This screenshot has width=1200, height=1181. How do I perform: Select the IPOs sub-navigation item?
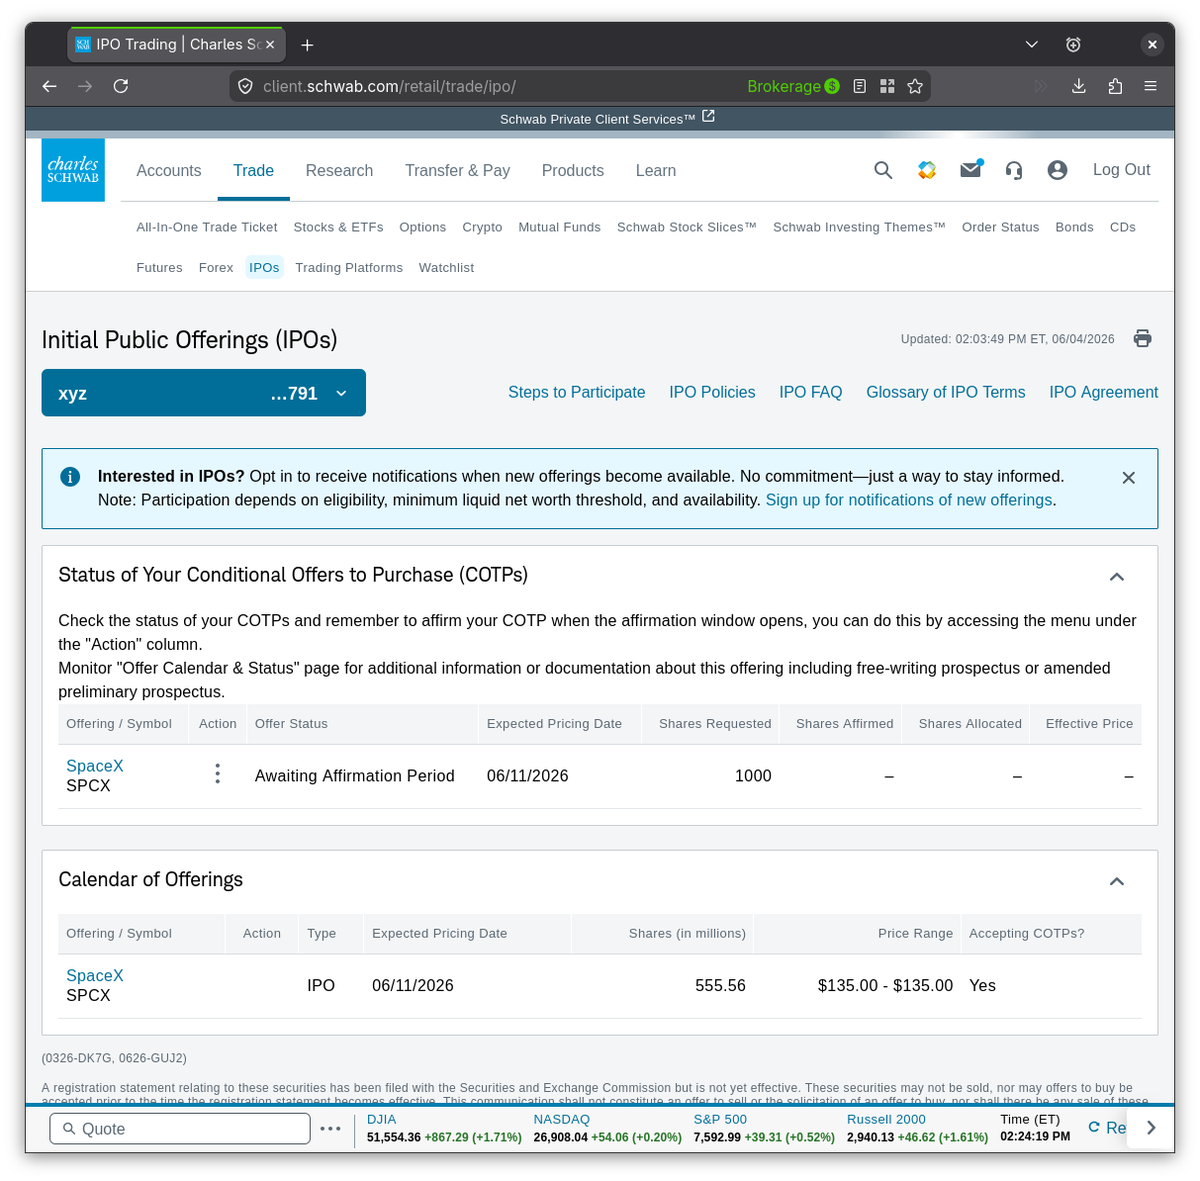264,267
